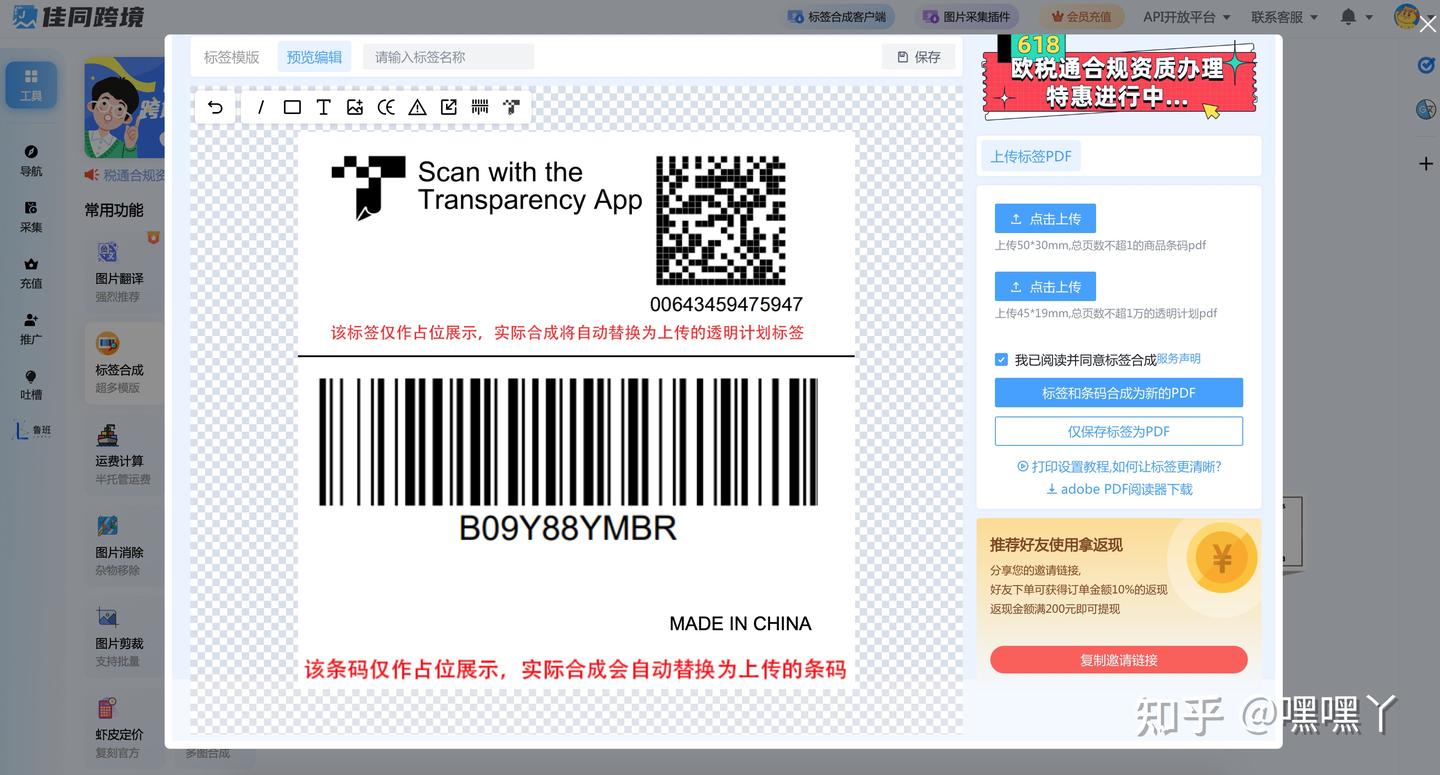Open the 鲁班 logo link in the sidebar
This screenshot has height=775, width=1440.
pos(31,431)
